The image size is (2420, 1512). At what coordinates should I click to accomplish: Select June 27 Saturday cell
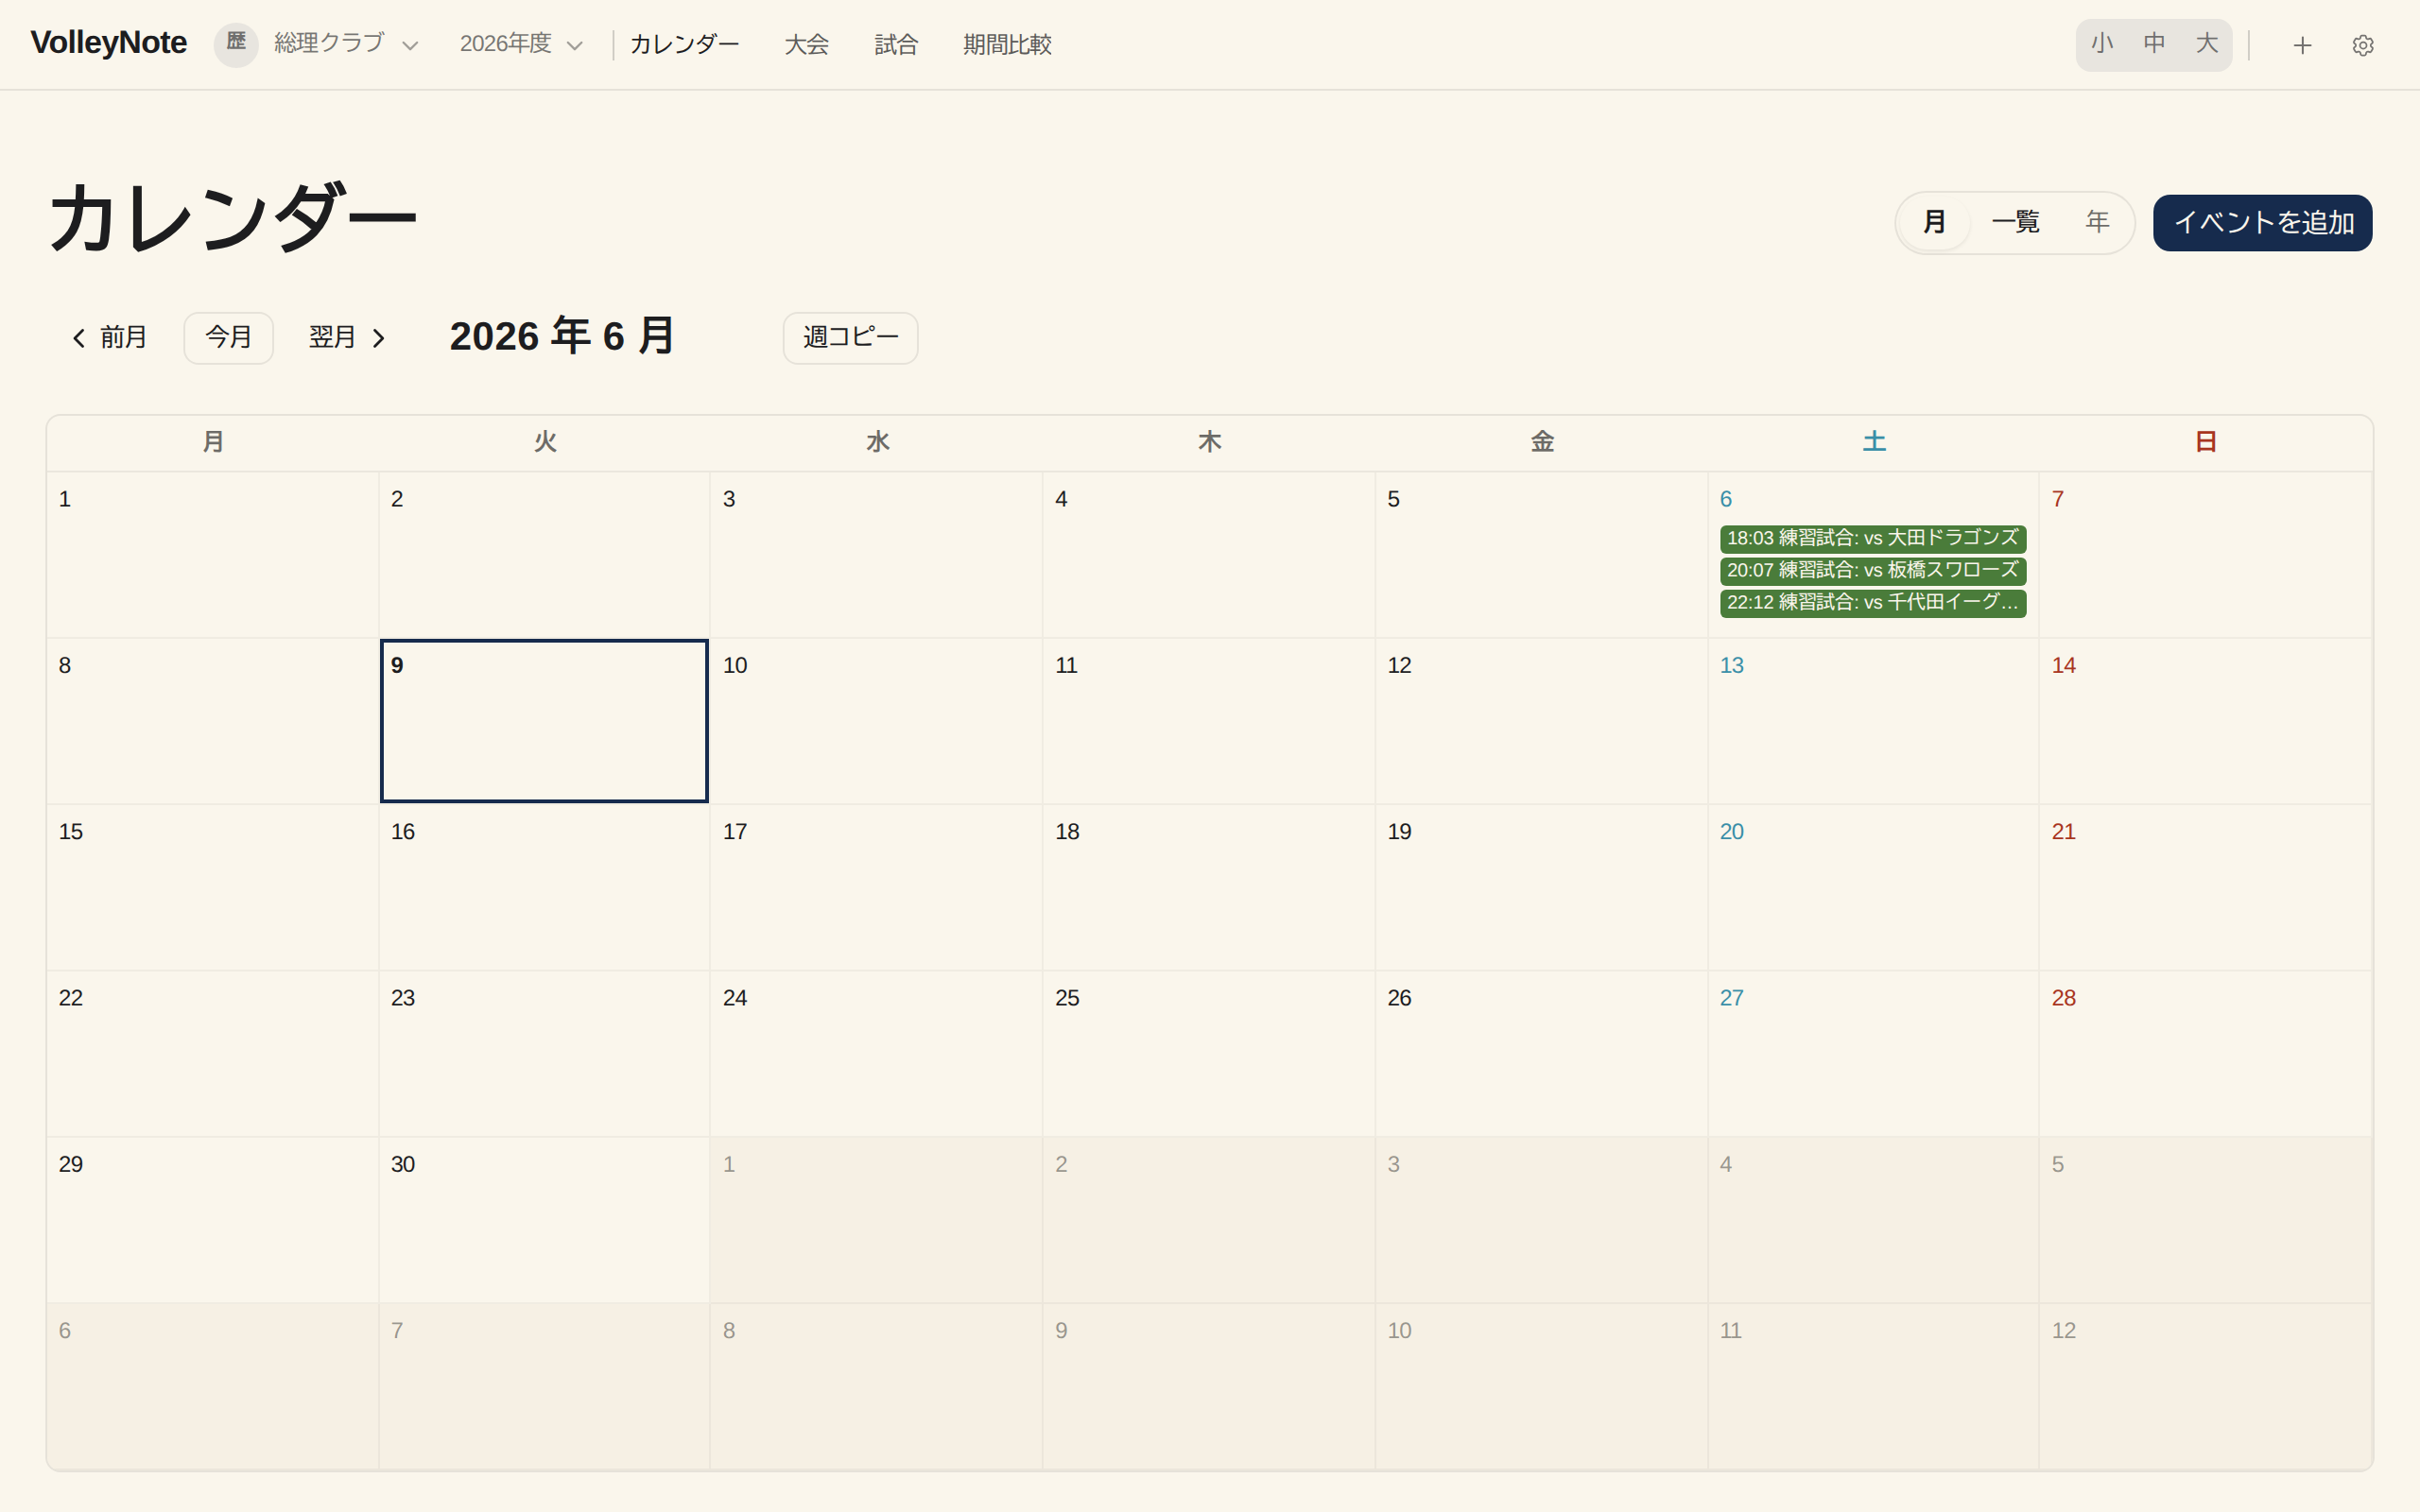coord(1873,1053)
